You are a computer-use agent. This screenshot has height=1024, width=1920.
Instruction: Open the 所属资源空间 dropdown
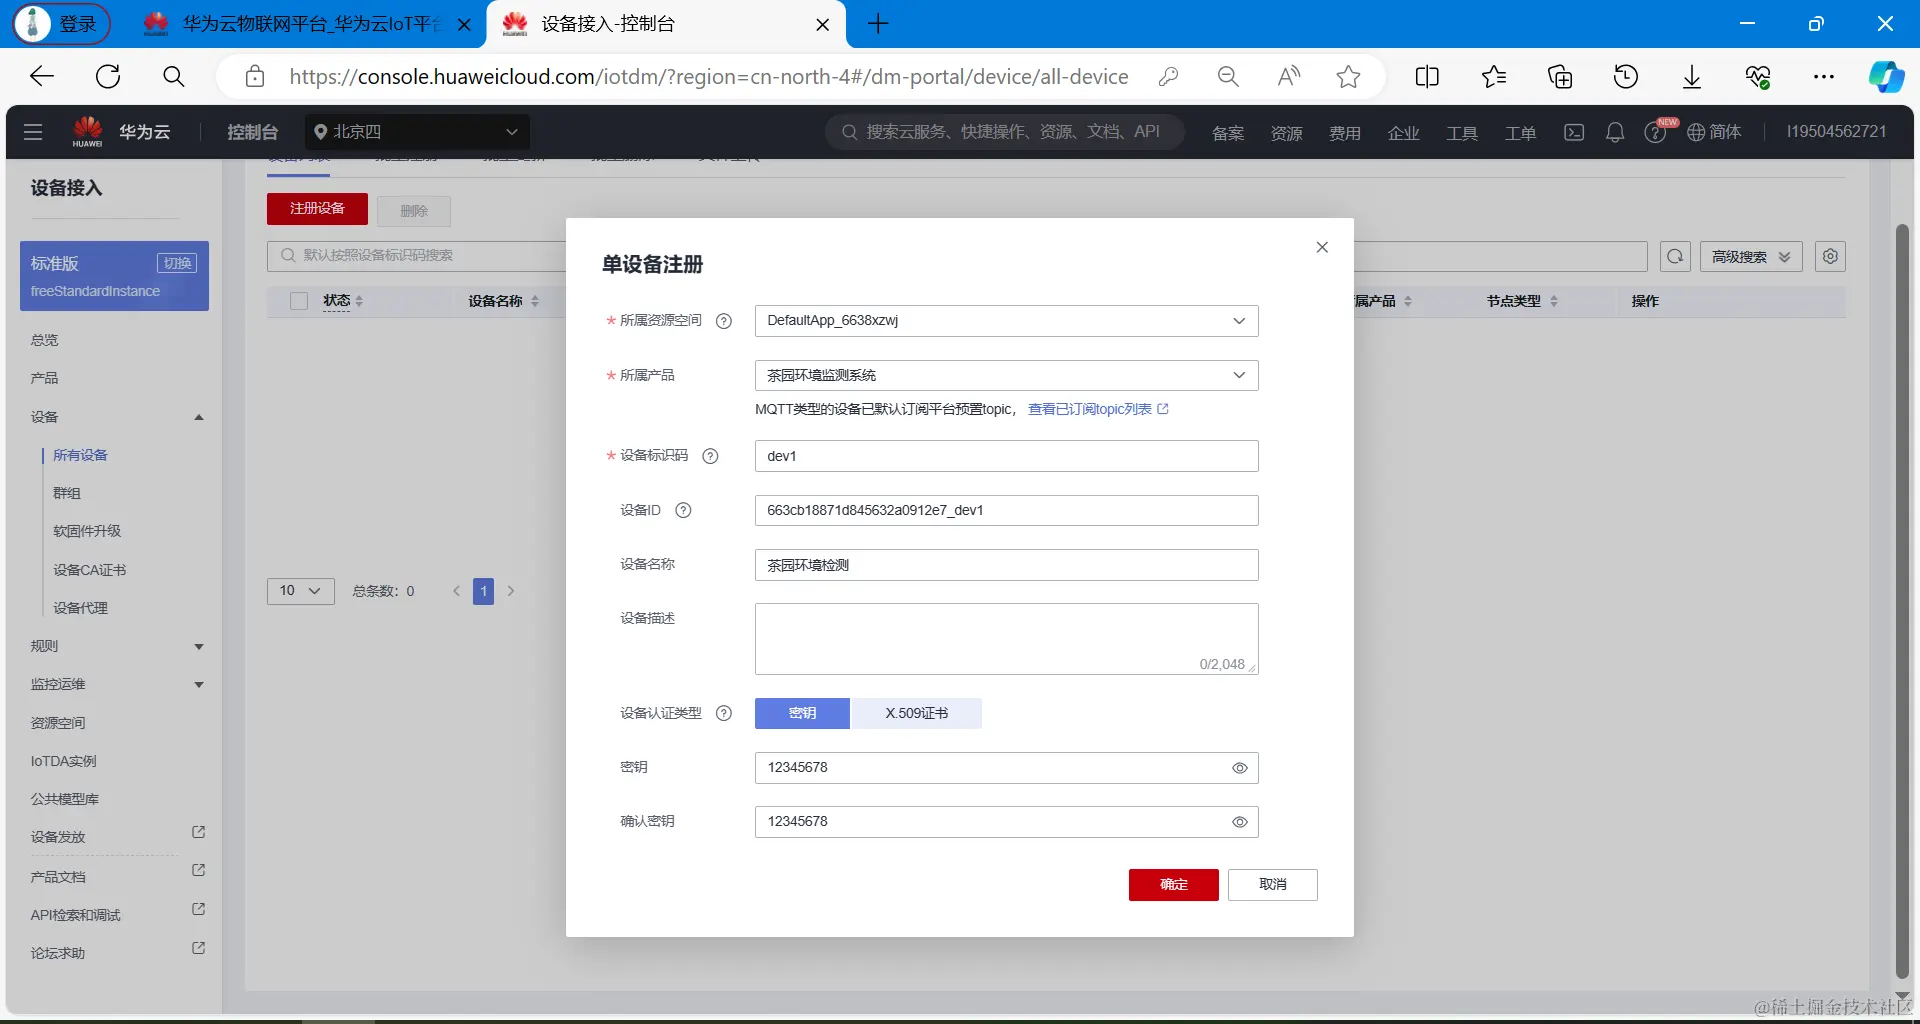point(1006,321)
